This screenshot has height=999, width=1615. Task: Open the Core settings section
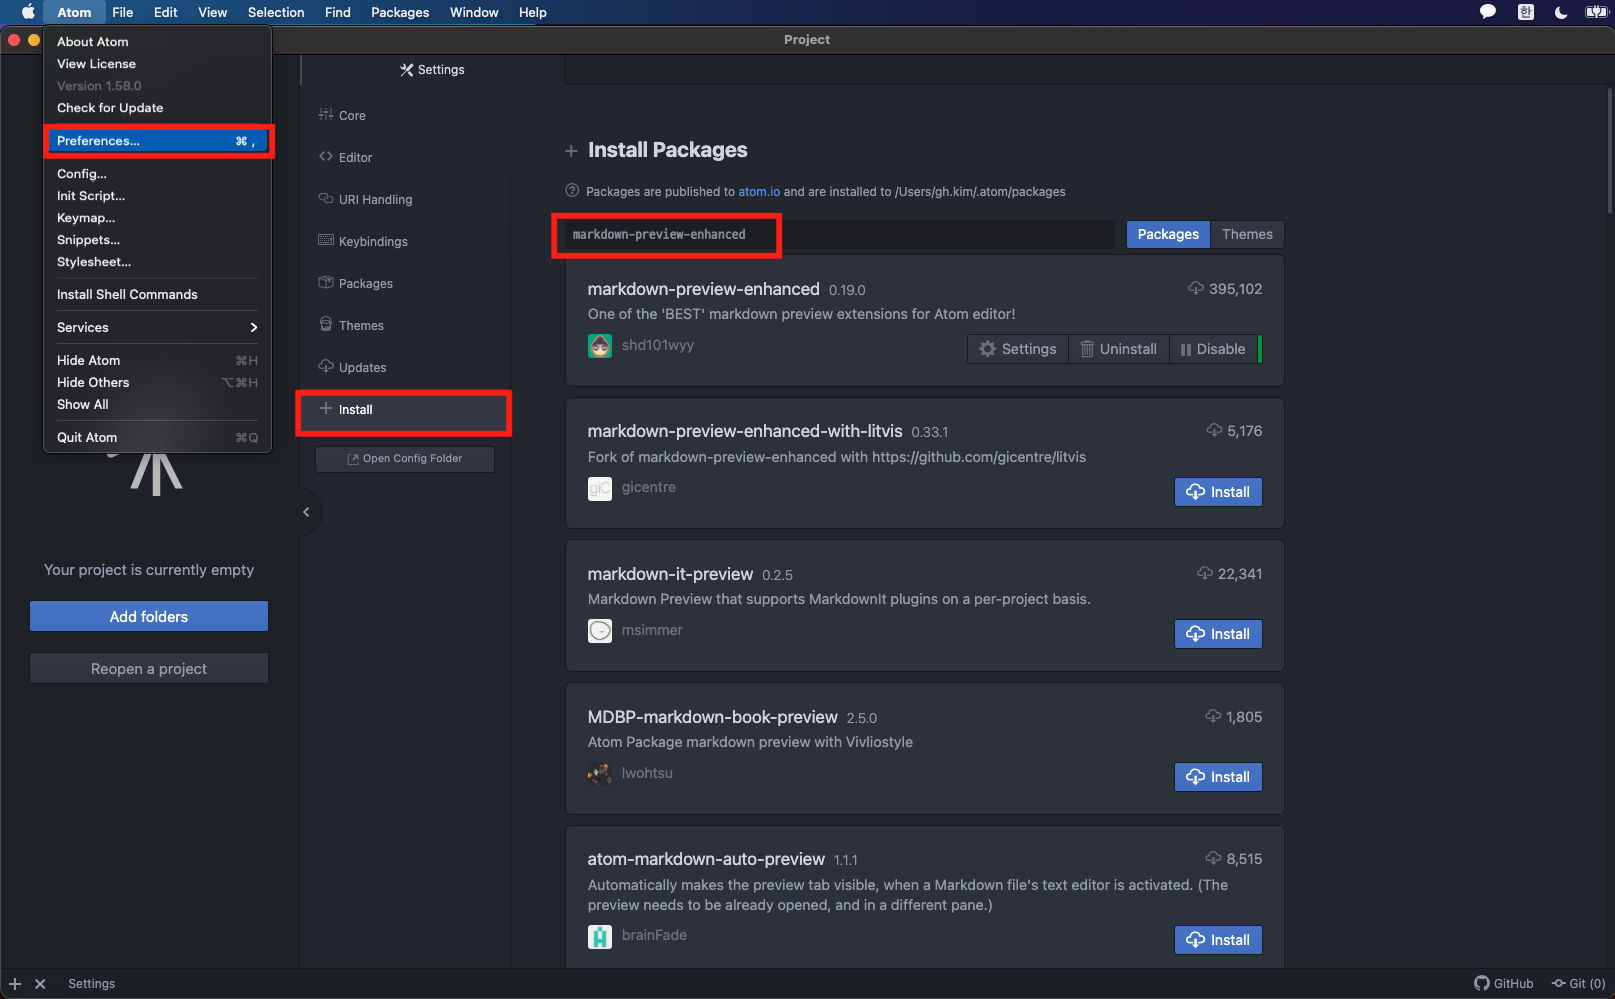[x=404, y=115]
